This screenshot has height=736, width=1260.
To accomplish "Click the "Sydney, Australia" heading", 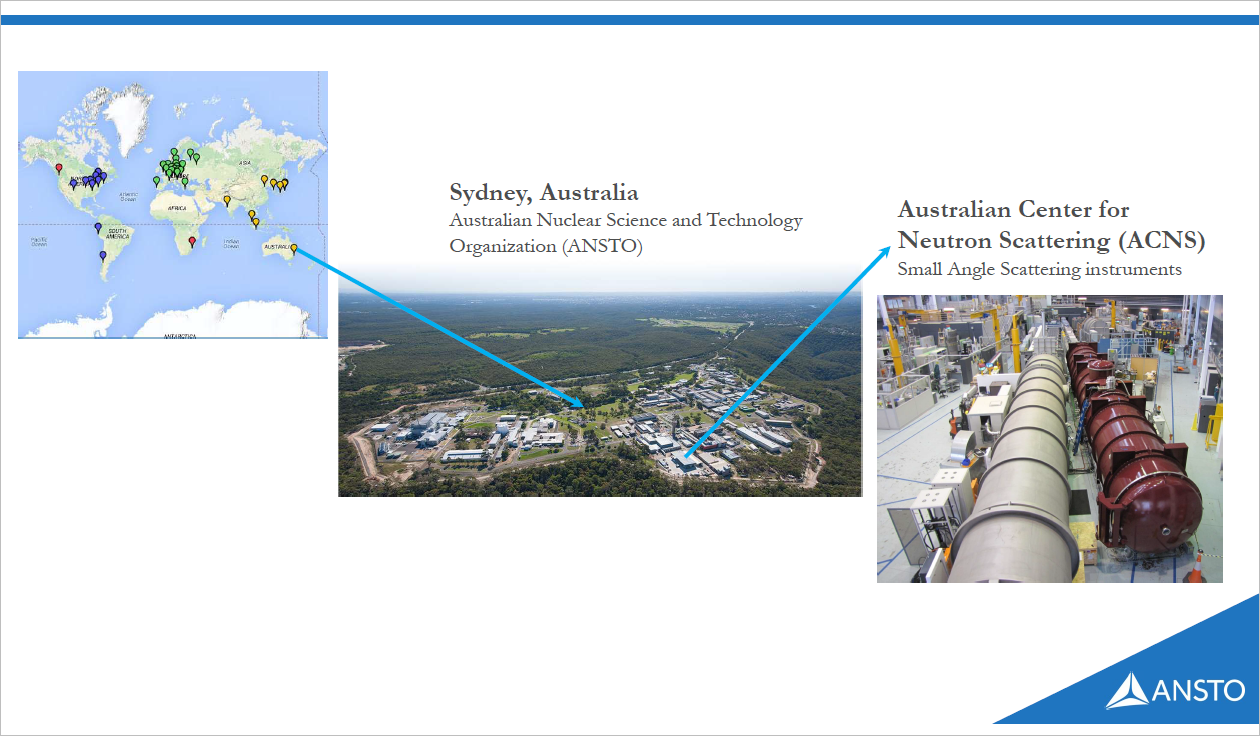I will point(544,192).
